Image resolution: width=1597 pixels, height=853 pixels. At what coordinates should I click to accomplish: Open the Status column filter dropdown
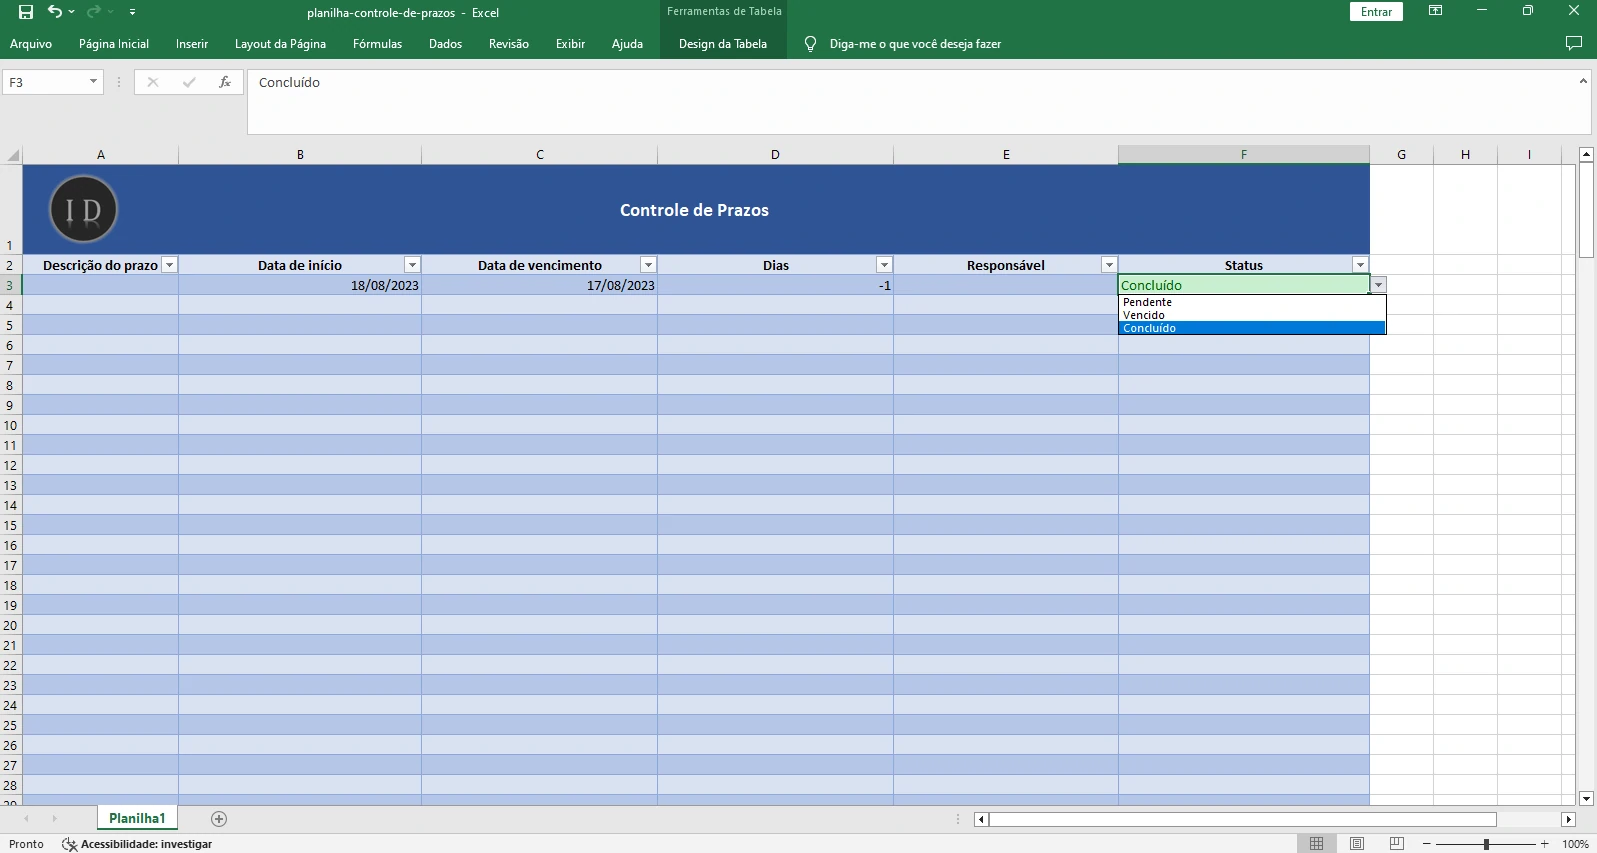coord(1360,265)
